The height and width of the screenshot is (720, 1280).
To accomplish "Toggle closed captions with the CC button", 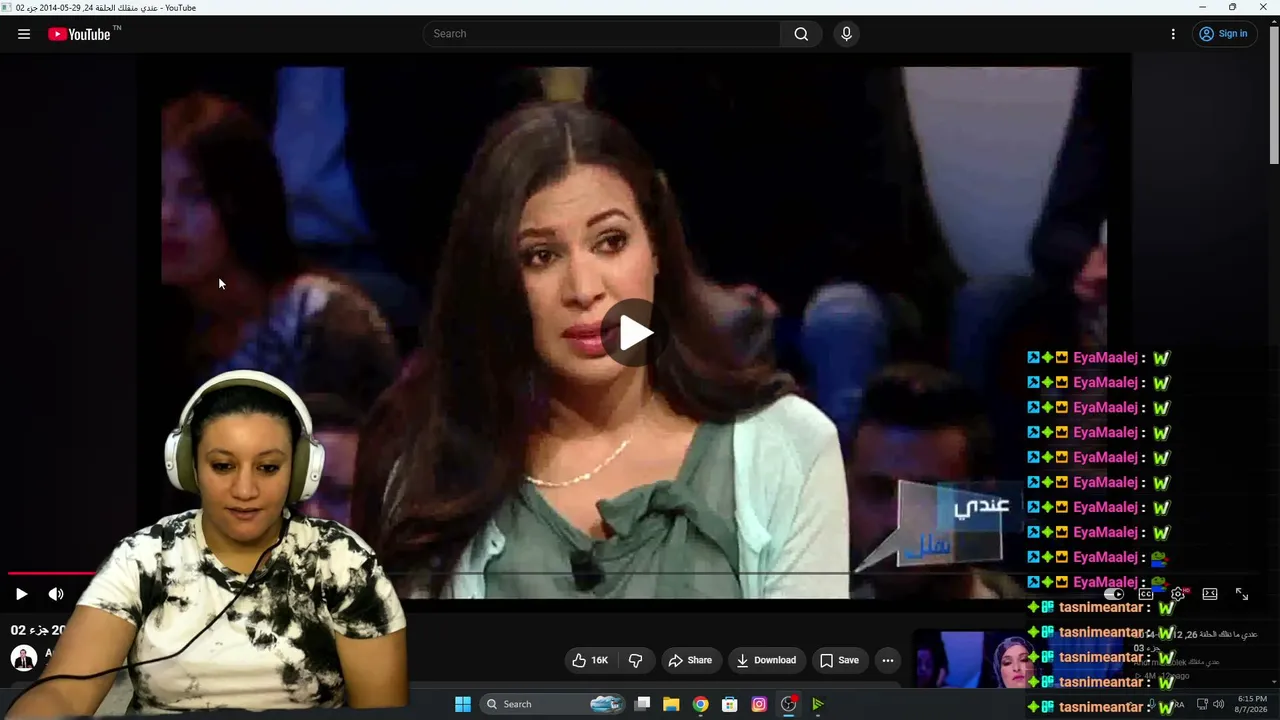I will 1146,594.
